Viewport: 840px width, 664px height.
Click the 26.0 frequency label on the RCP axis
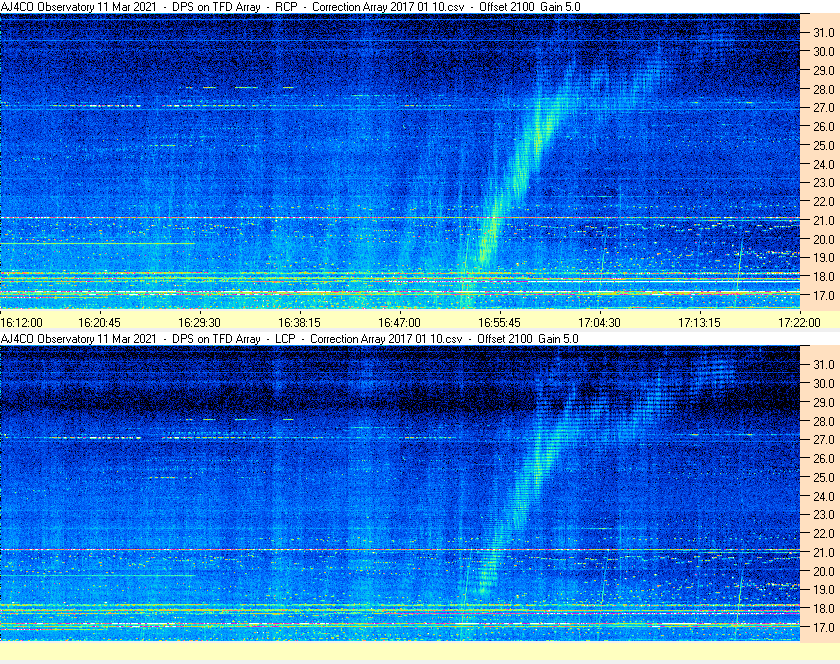tap(824, 126)
